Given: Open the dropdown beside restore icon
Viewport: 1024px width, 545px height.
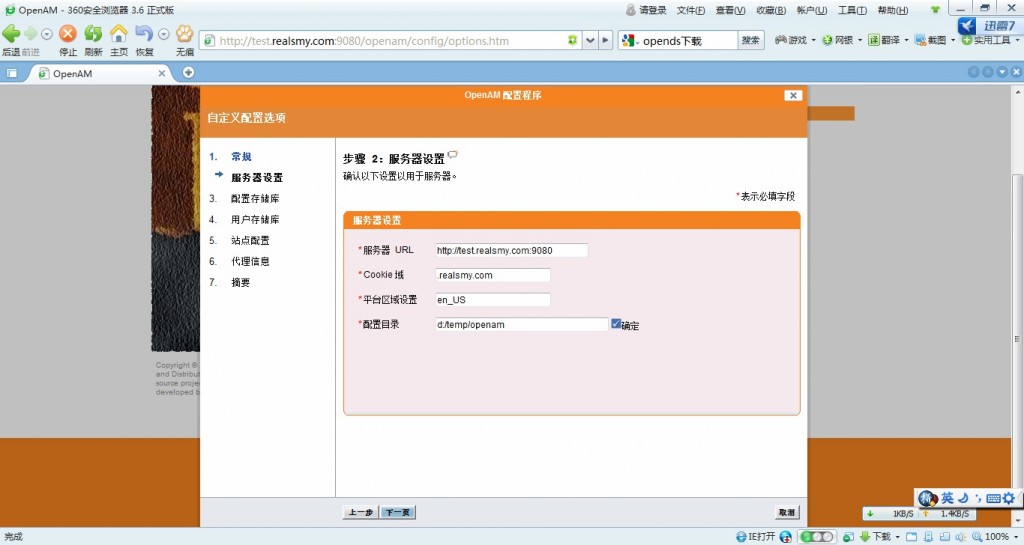Looking at the screenshot, I should tap(164, 34).
